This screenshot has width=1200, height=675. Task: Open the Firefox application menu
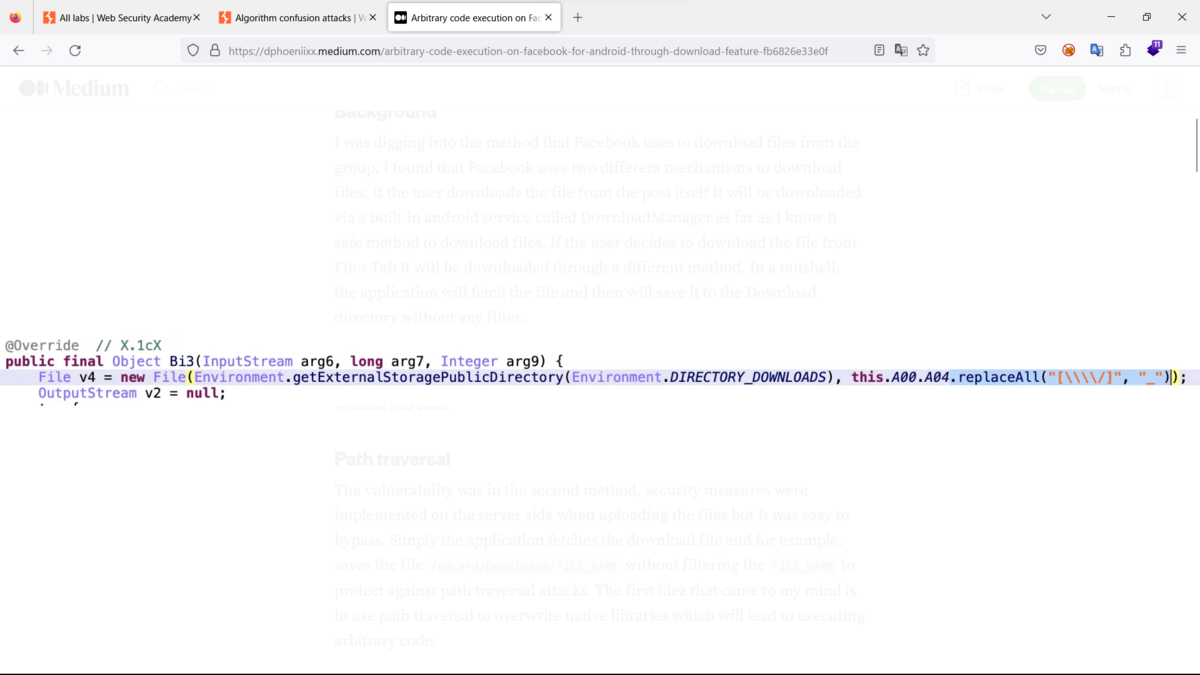tap(1182, 48)
